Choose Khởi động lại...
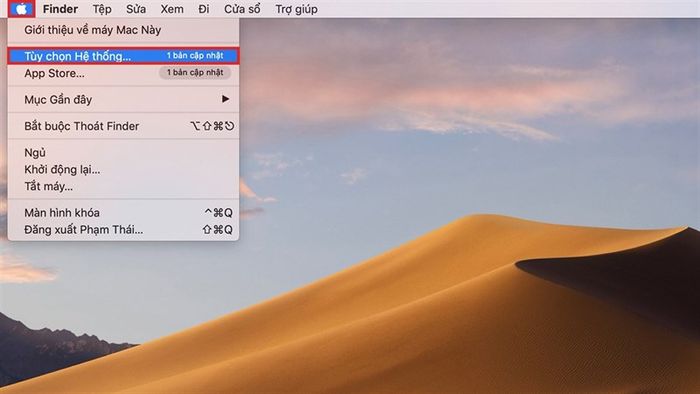The height and width of the screenshot is (394, 700). [x=123, y=170]
